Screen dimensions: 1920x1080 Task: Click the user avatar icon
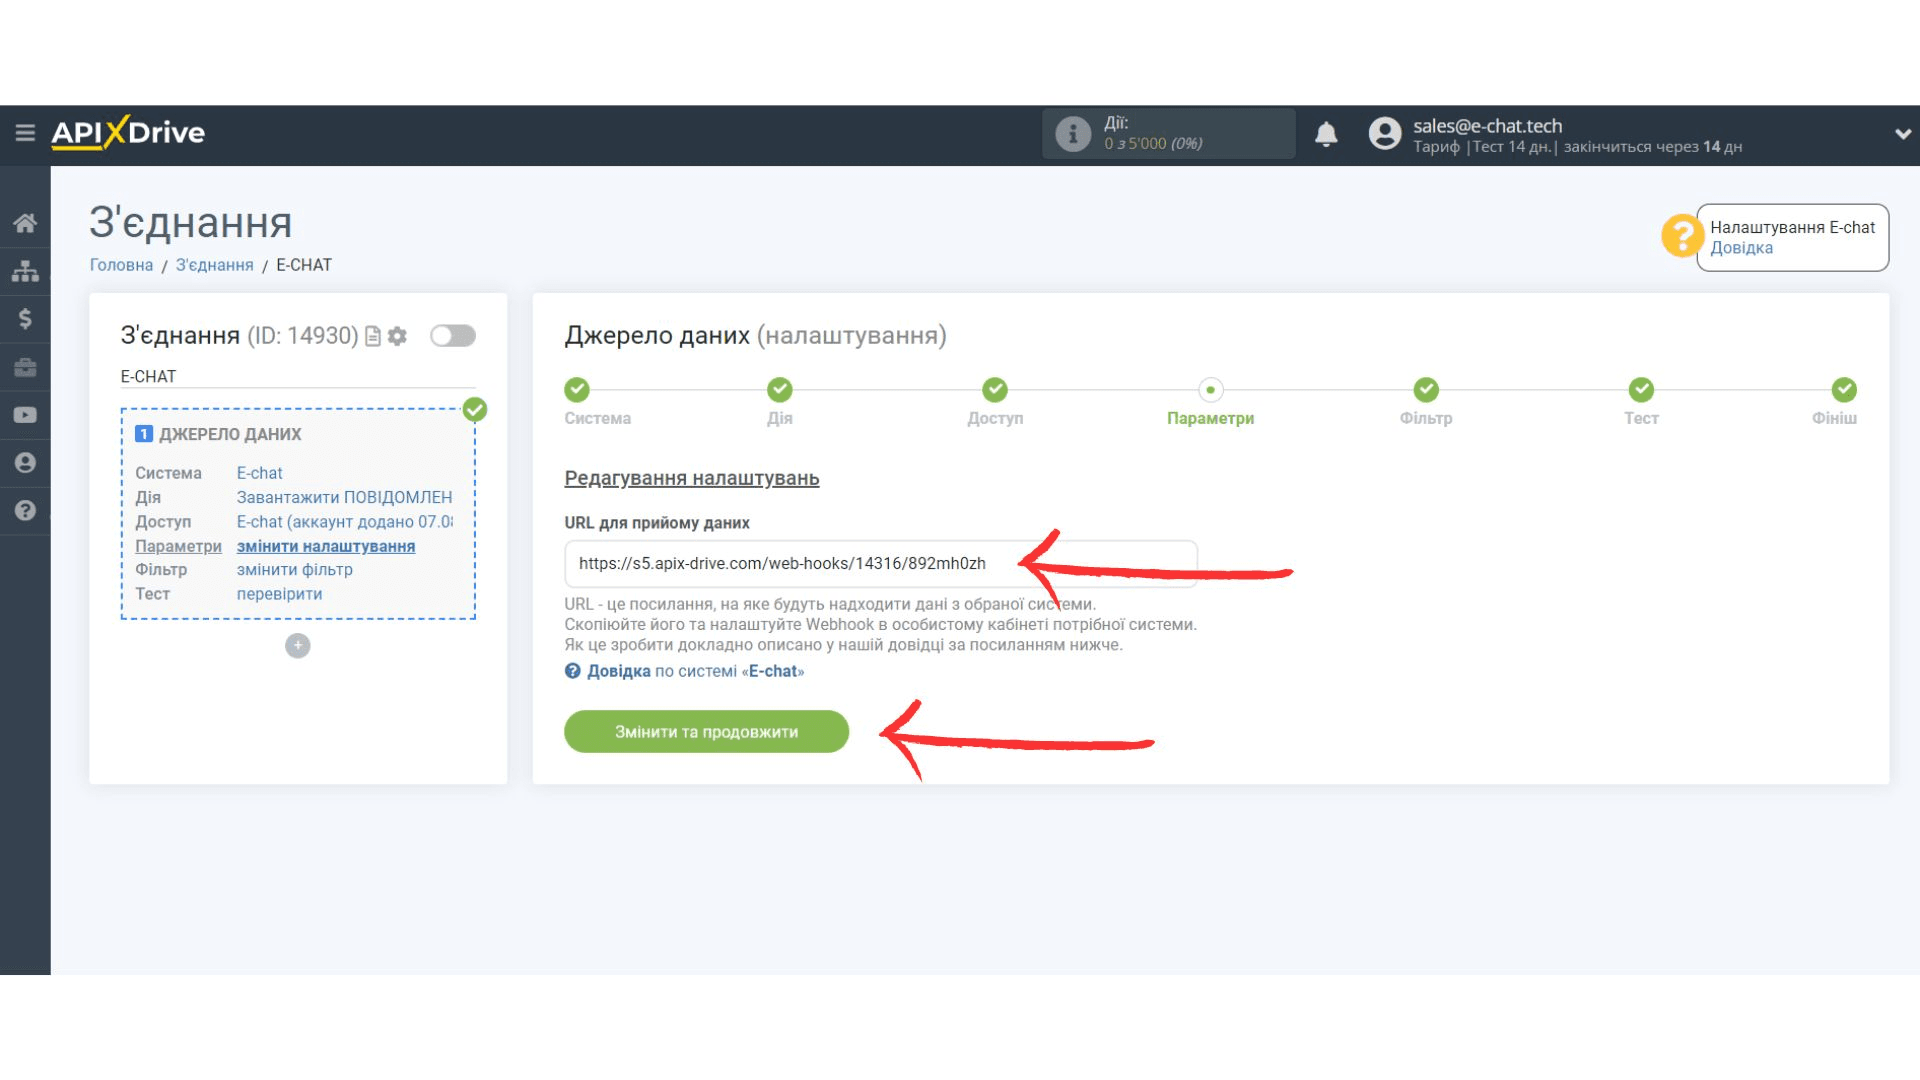(1385, 134)
